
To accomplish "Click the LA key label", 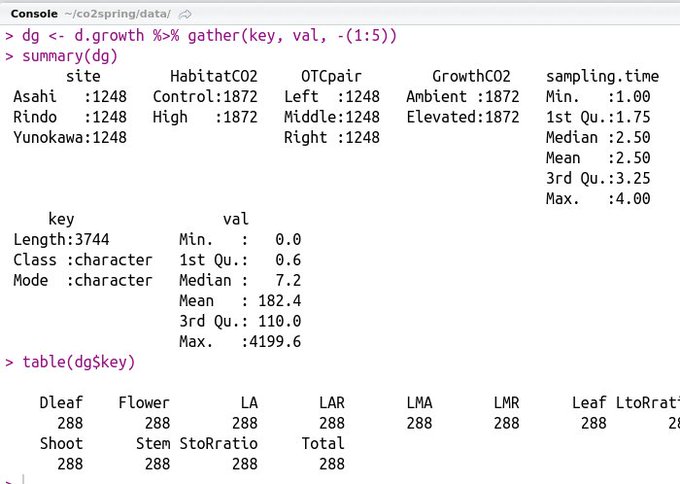I will tap(249, 402).
